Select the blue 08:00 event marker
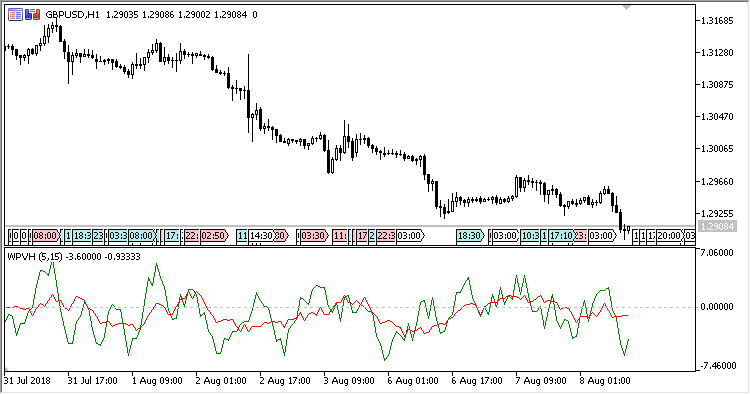750x394 pixels. click(x=142, y=236)
